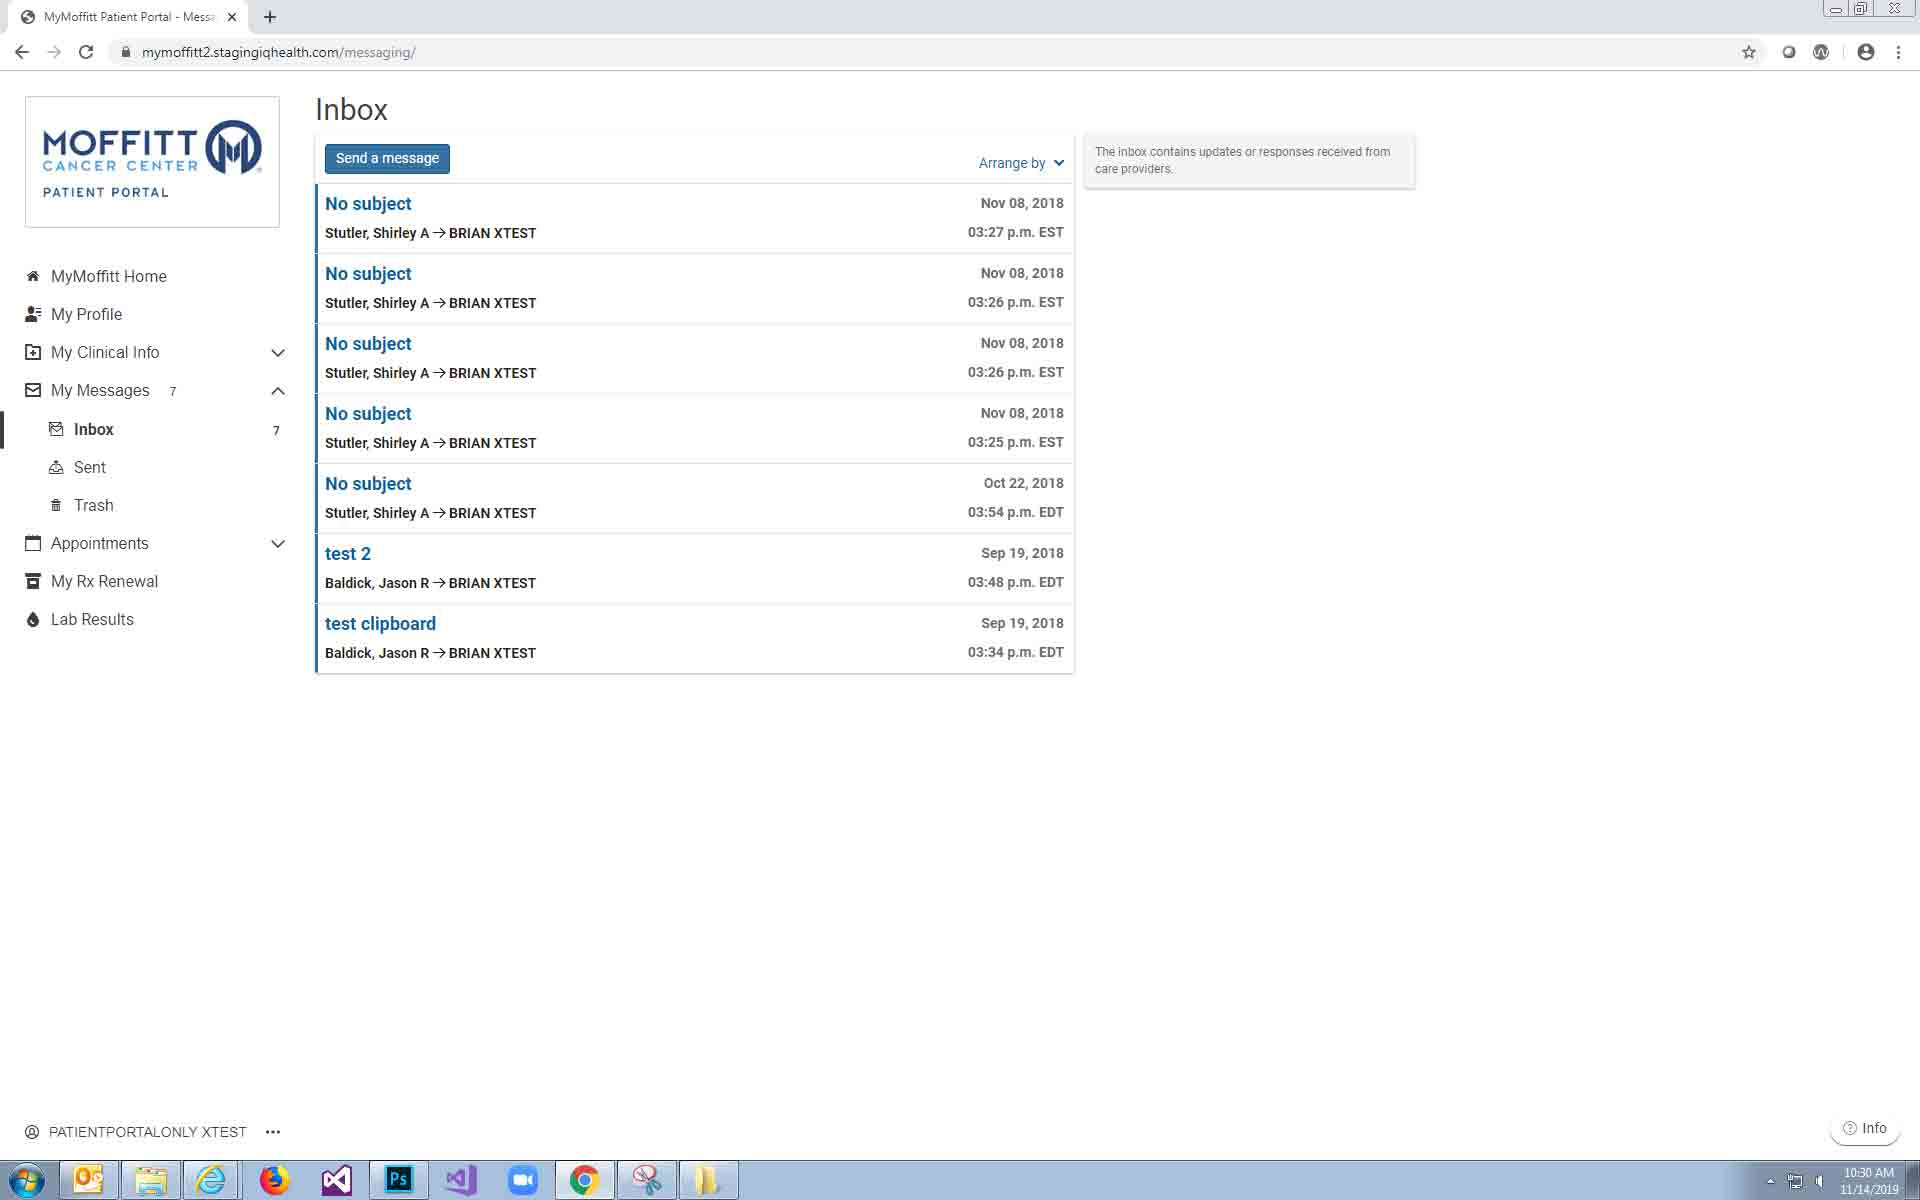Image resolution: width=1920 pixels, height=1200 pixels.
Task: Open a new browser tab
Action: click(x=270, y=17)
